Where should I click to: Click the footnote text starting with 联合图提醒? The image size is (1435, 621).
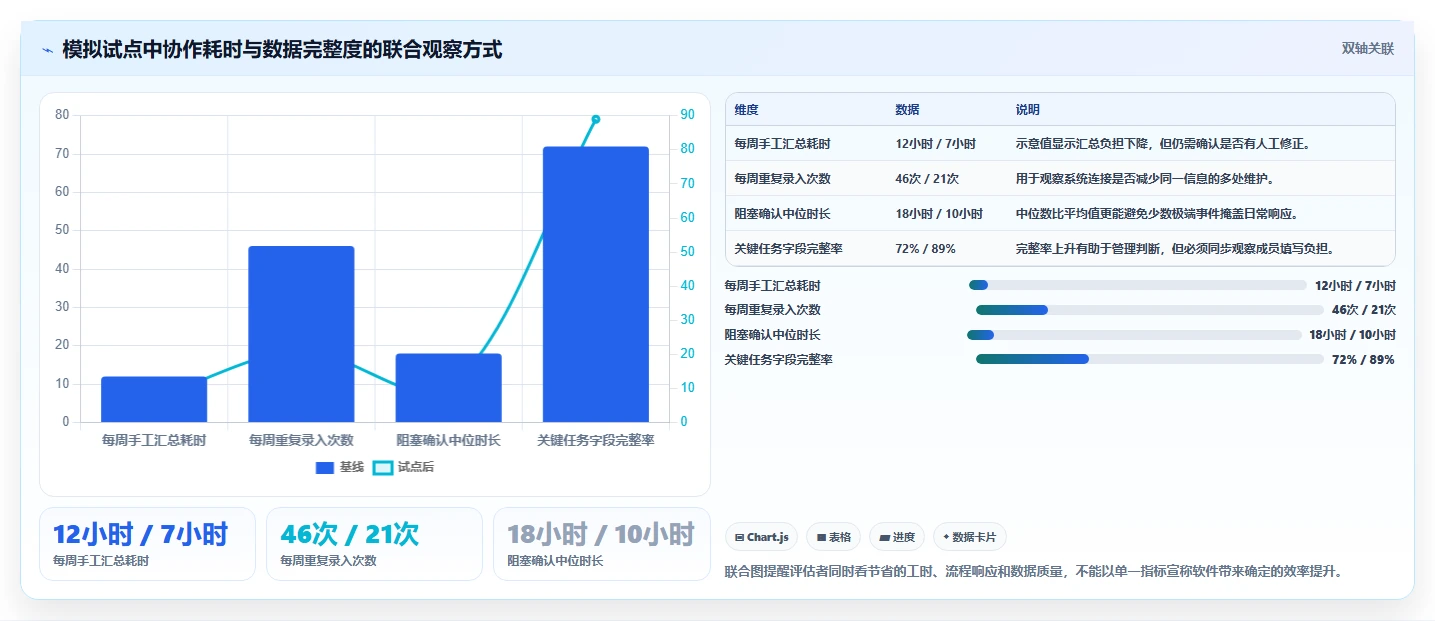pyautogui.click(x=1034, y=572)
